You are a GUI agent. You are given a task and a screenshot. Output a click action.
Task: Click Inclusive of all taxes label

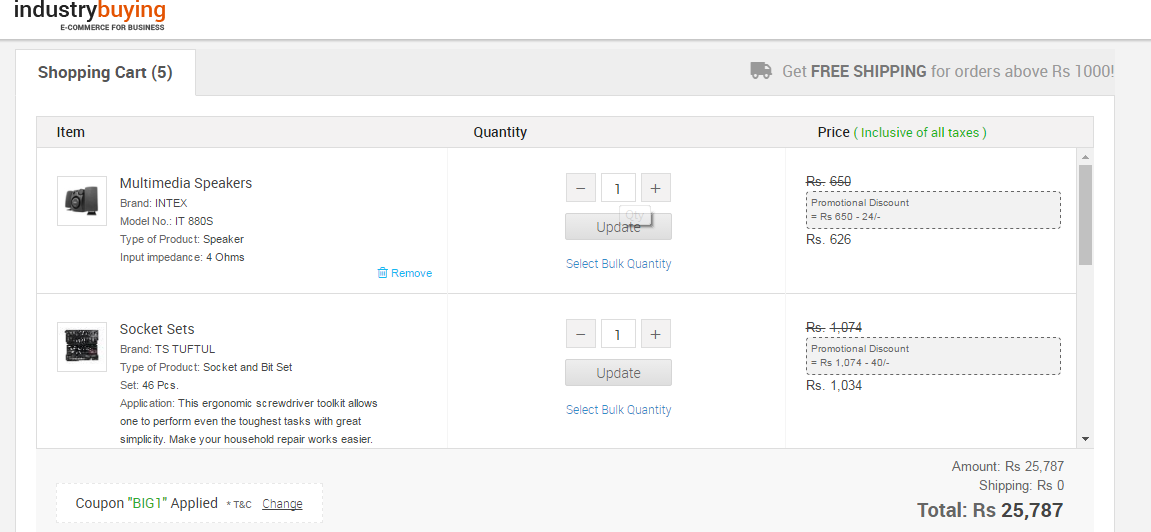tap(920, 133)
